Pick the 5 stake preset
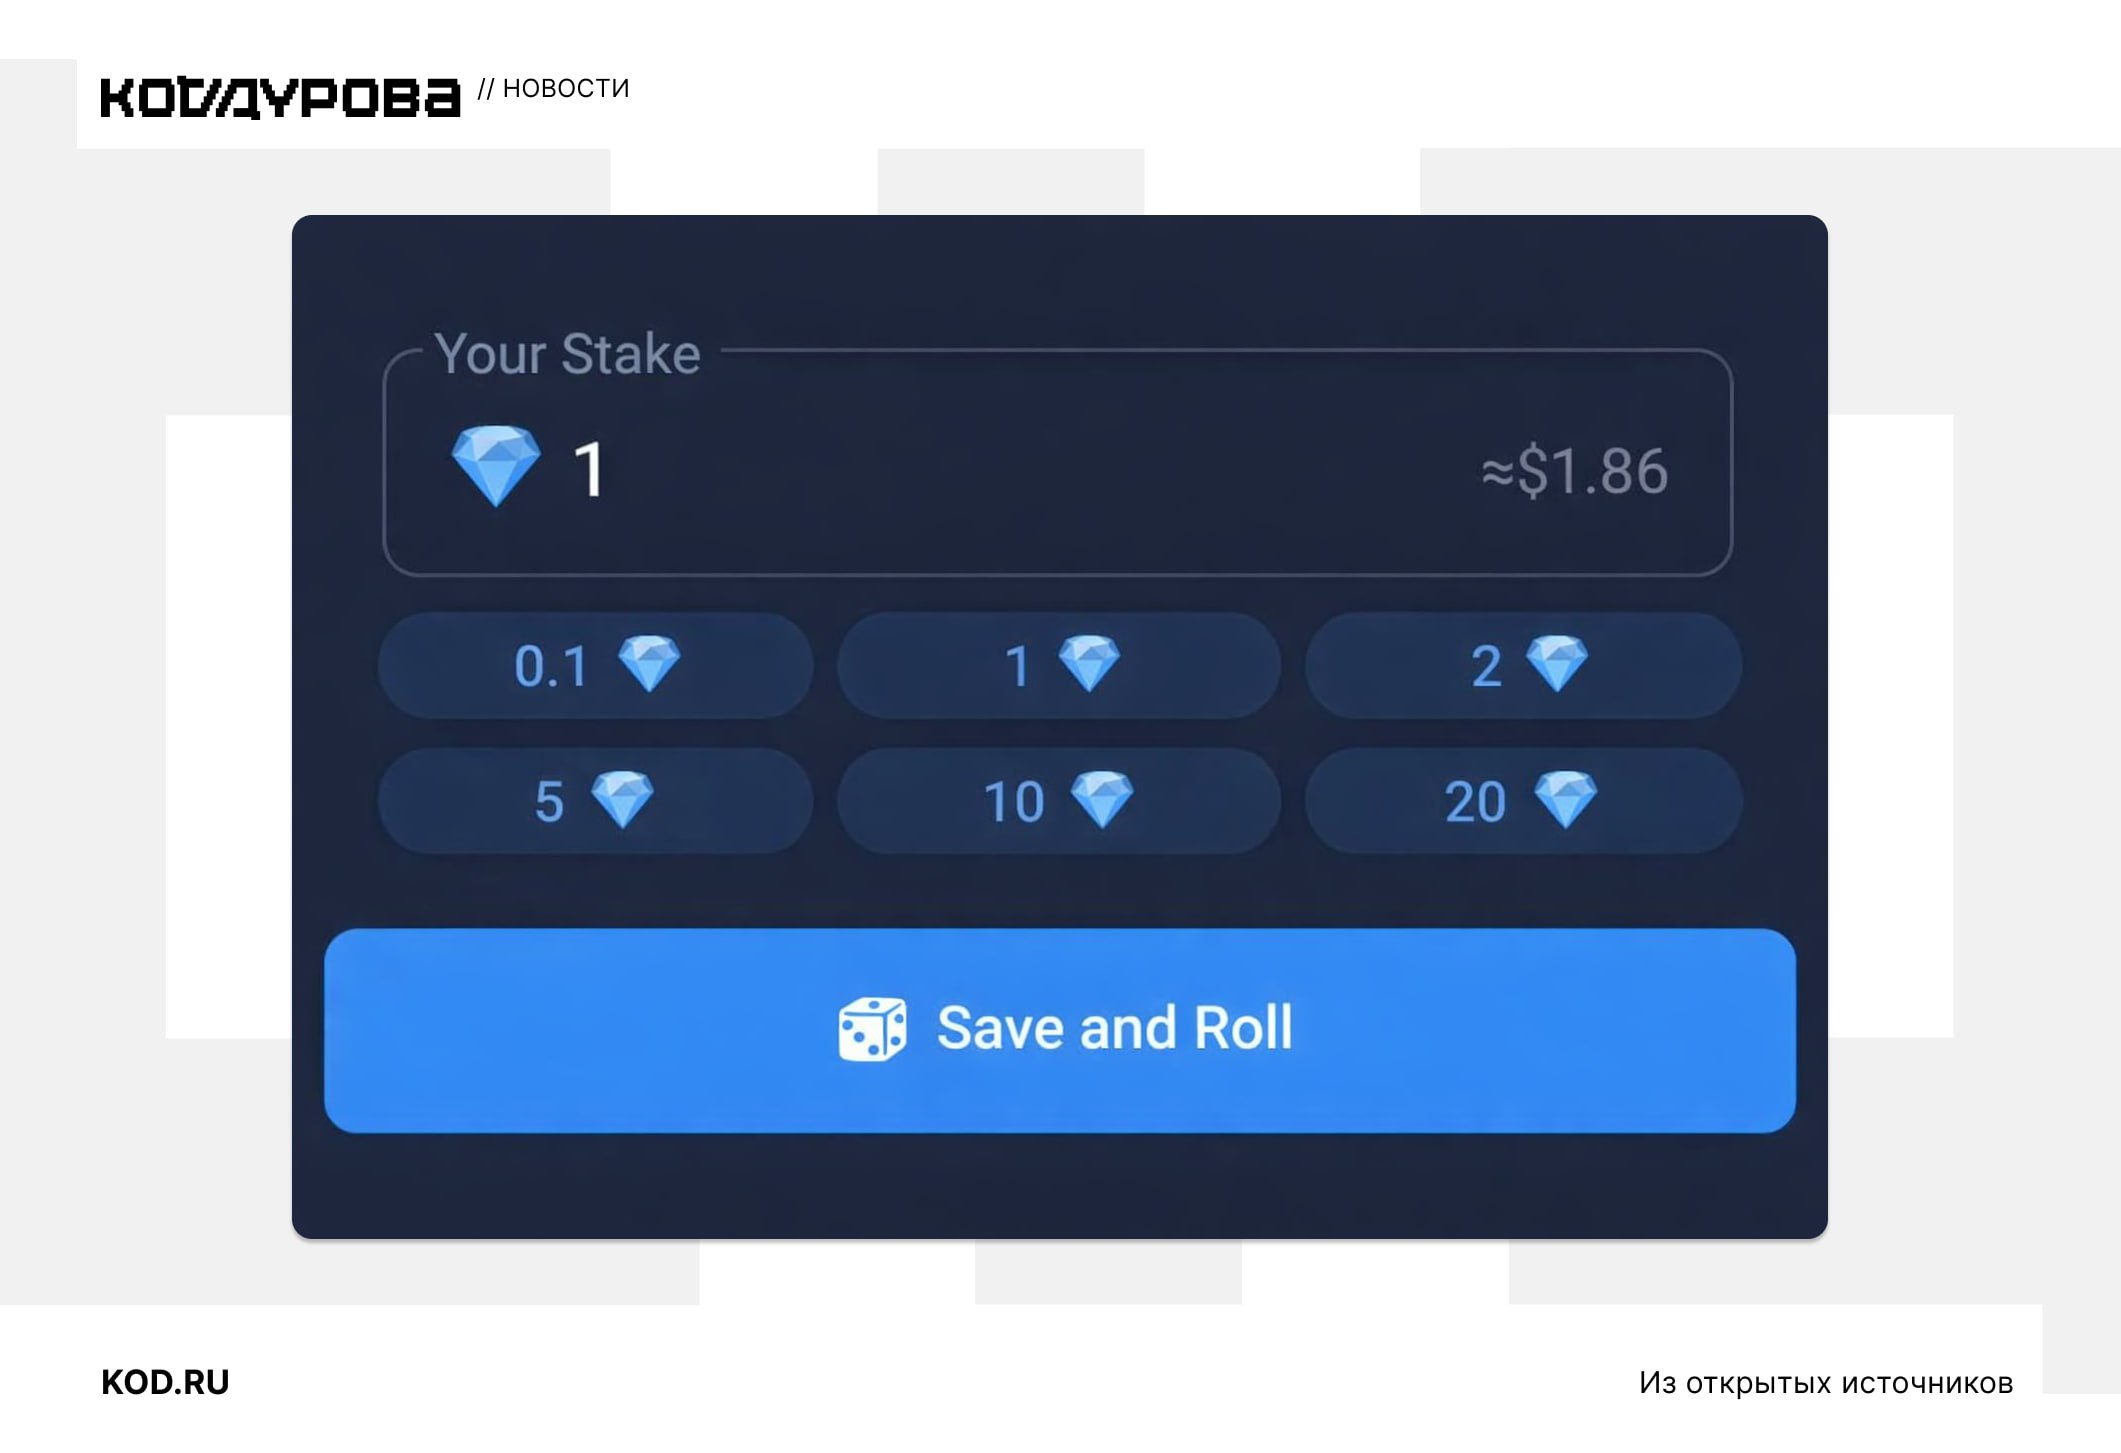This screenshot has height=1453, width=2121. pyautogui.click(x=595, y=801)
